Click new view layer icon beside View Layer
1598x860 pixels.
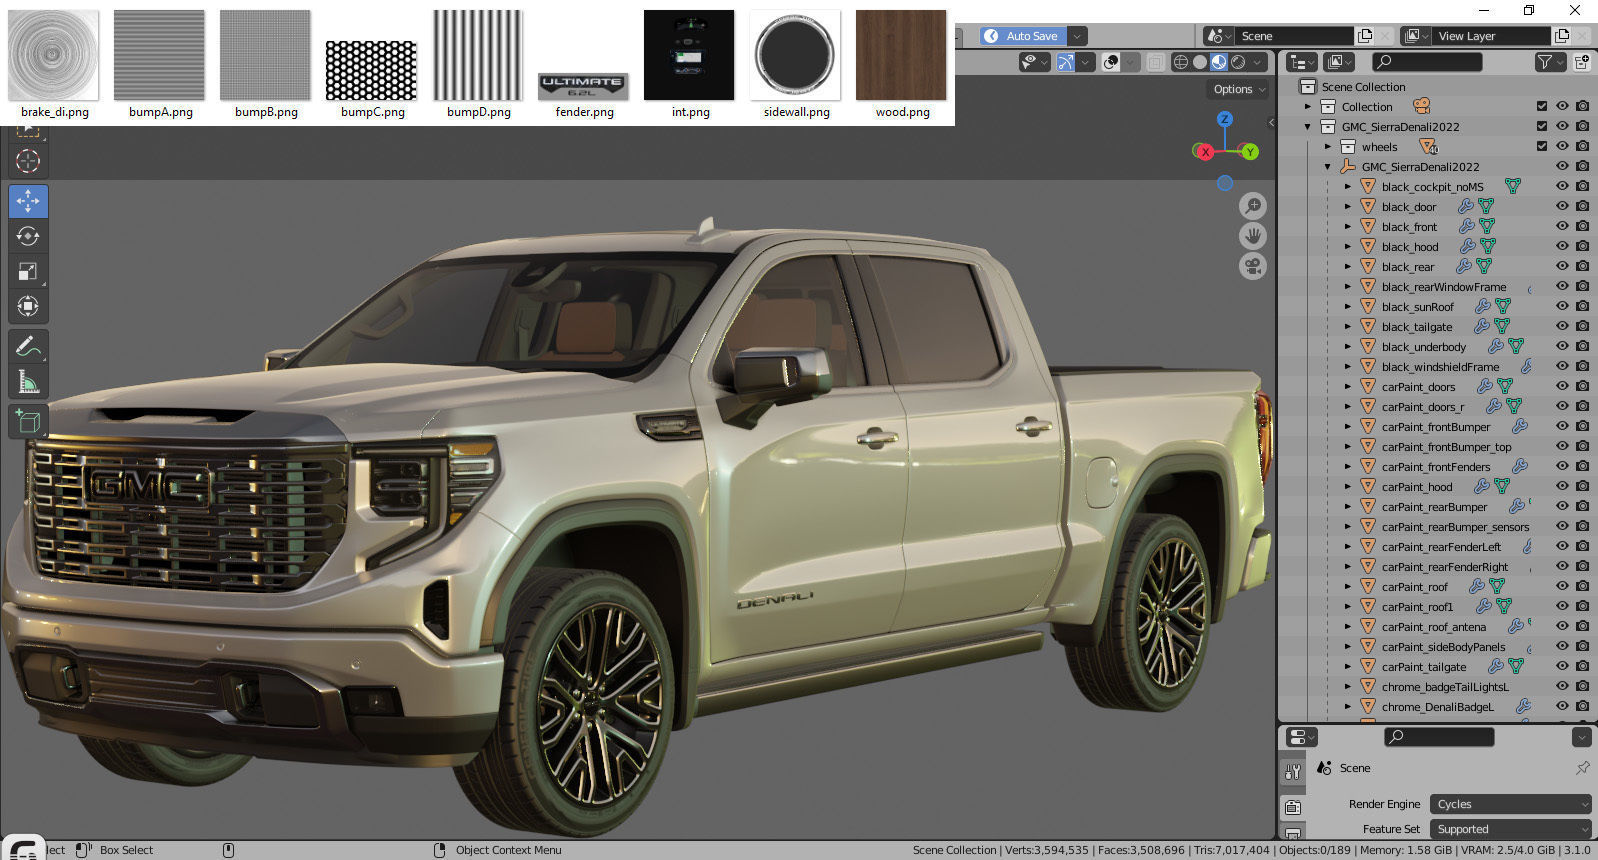(x=1562, y=36)
